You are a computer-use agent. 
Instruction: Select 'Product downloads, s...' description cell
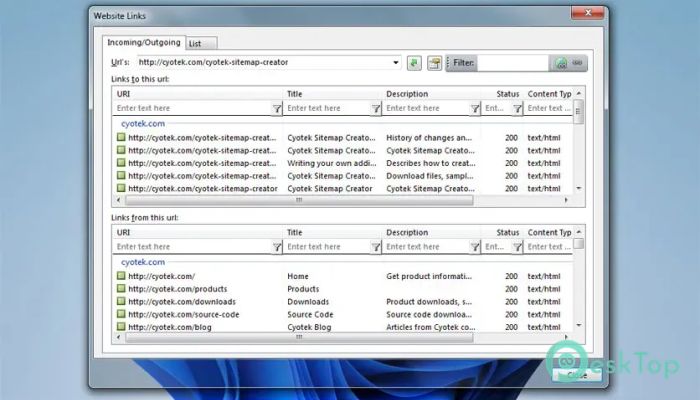[x=429, y=302]
